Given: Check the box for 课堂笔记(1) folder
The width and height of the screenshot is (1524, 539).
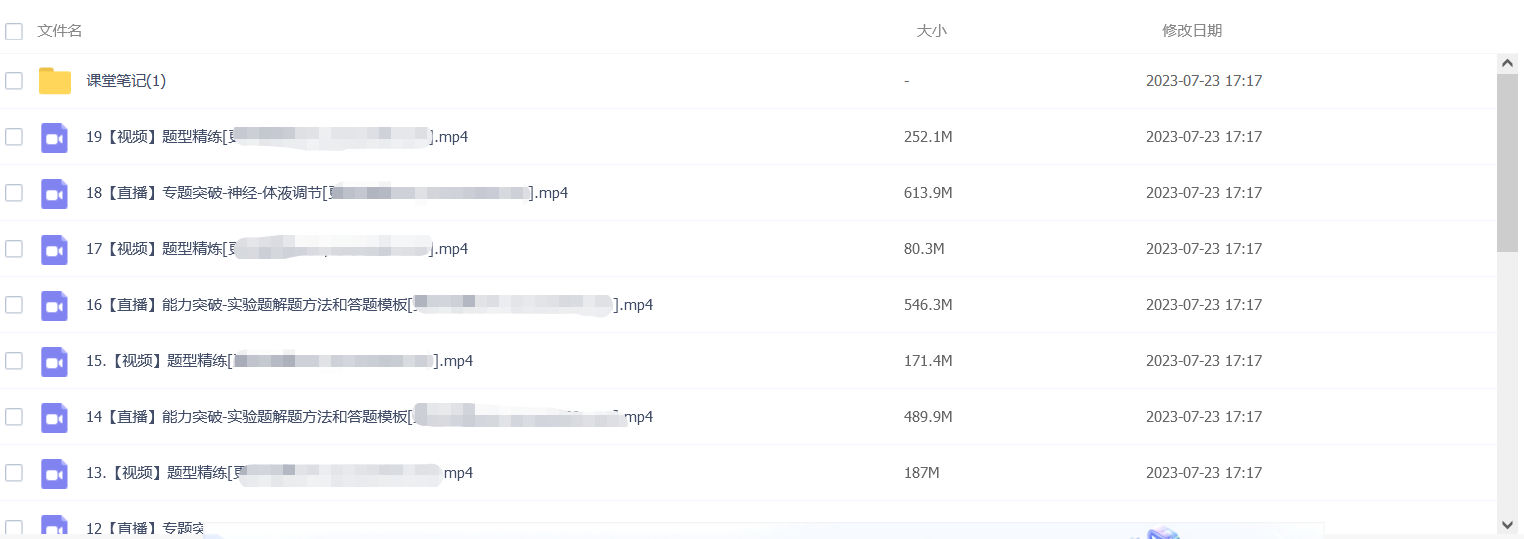Looking at the screenshot, I should 14,81.
